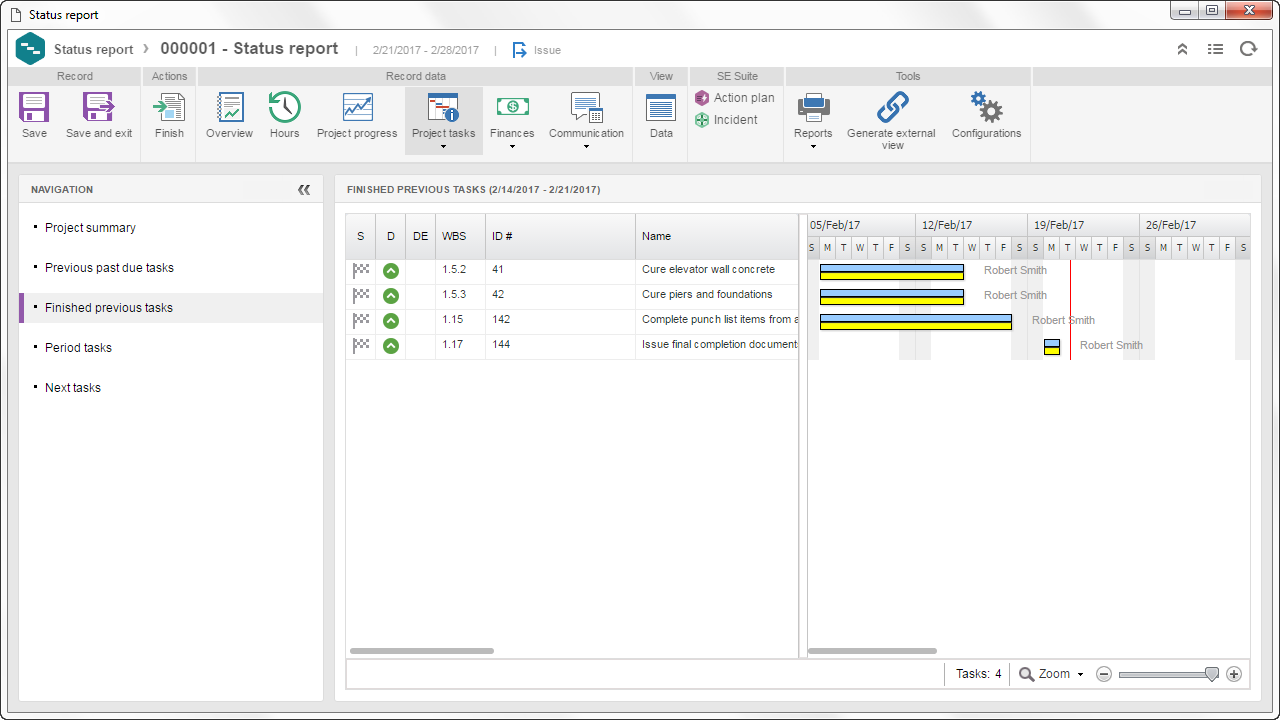Viewport: 1280px width, 720px height.
Task: Click the Issue arrow icon
Action: click(x=519, y=50)
